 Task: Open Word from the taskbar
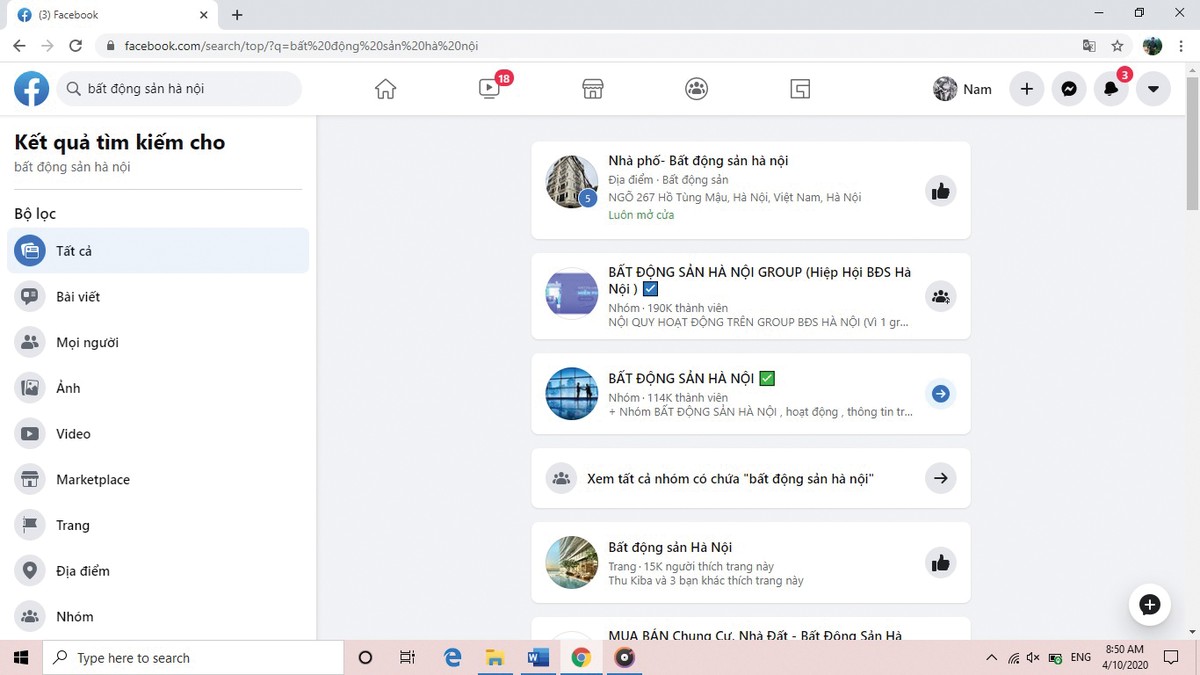click(538, 657)
